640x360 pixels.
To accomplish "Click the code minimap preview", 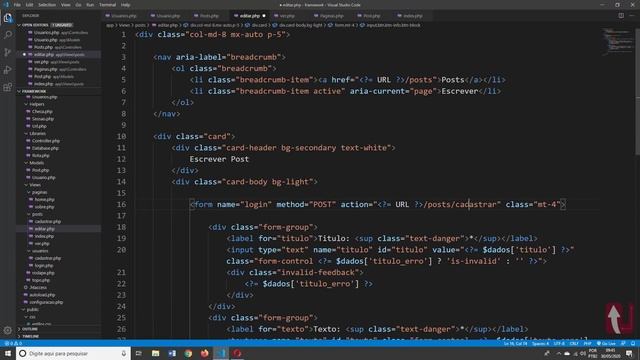I will 618,41.
